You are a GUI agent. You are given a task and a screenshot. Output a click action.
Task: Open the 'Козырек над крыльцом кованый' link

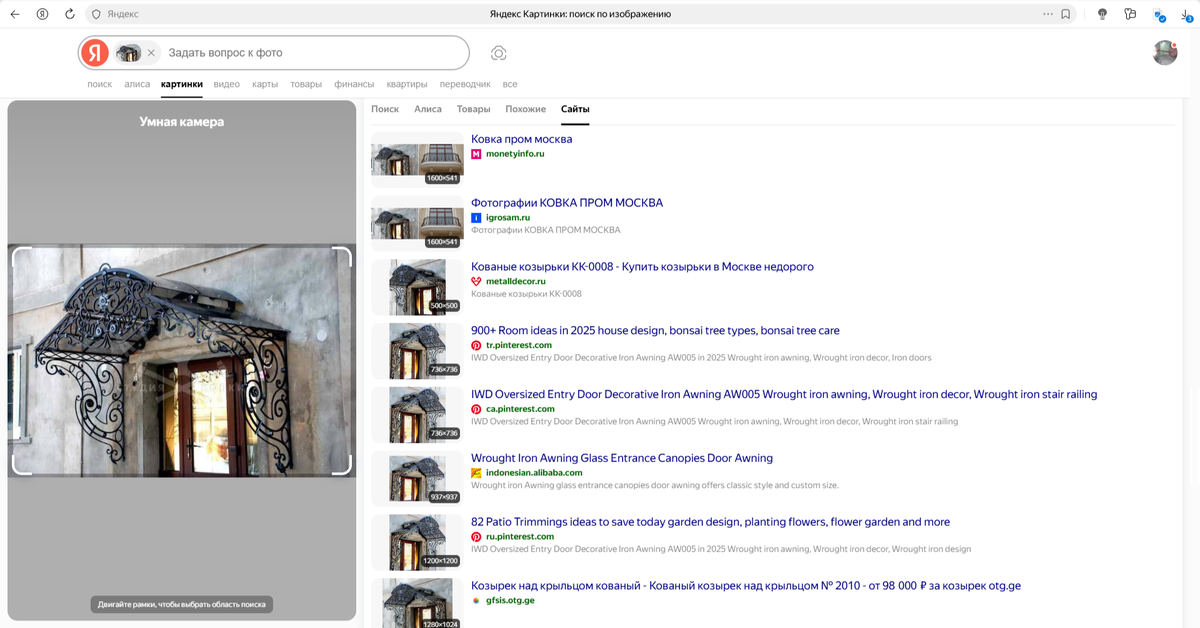click(x=746, y=586)
